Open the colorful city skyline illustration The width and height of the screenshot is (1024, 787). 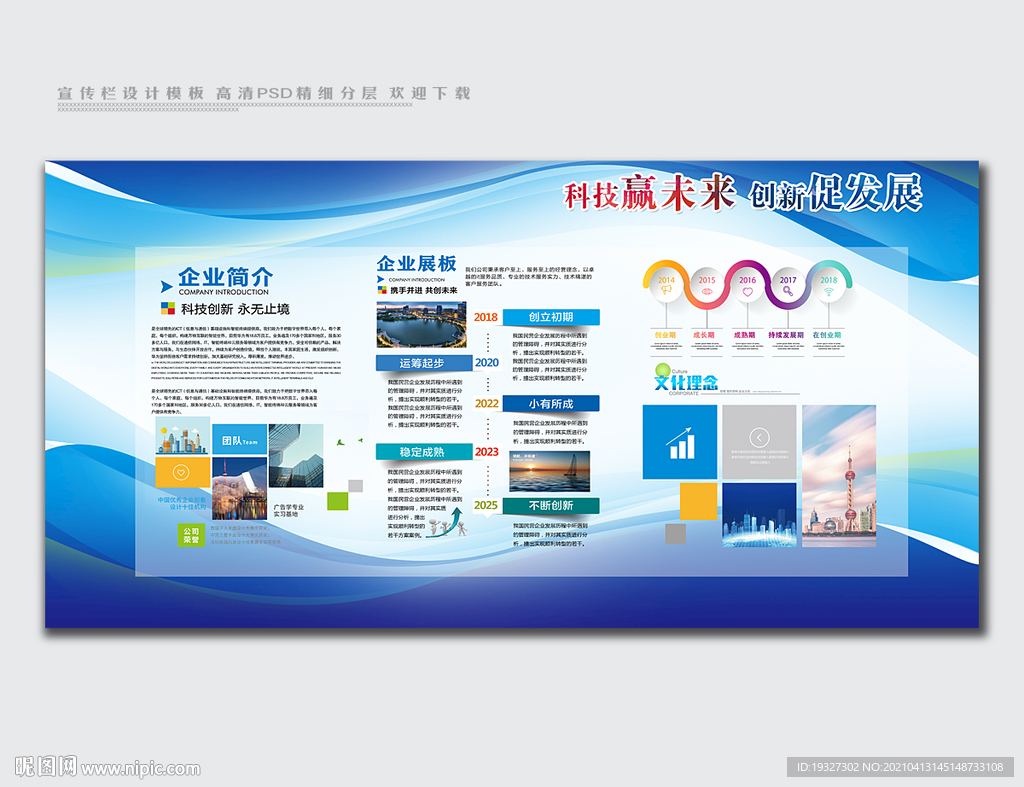coord(183,435)
